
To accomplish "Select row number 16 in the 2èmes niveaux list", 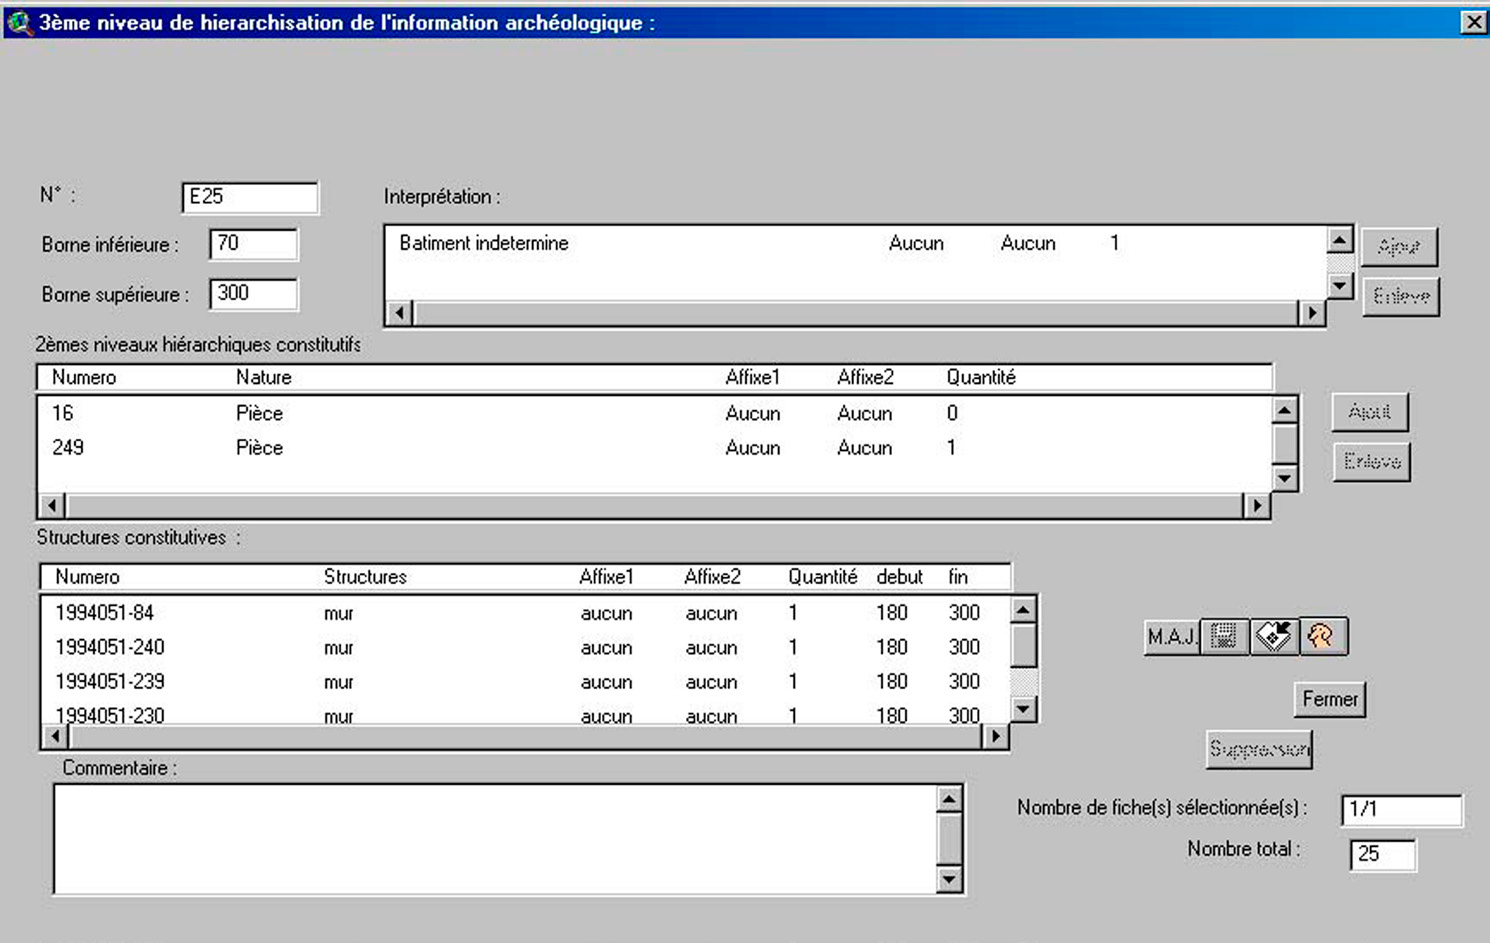I will coord(655,413).
